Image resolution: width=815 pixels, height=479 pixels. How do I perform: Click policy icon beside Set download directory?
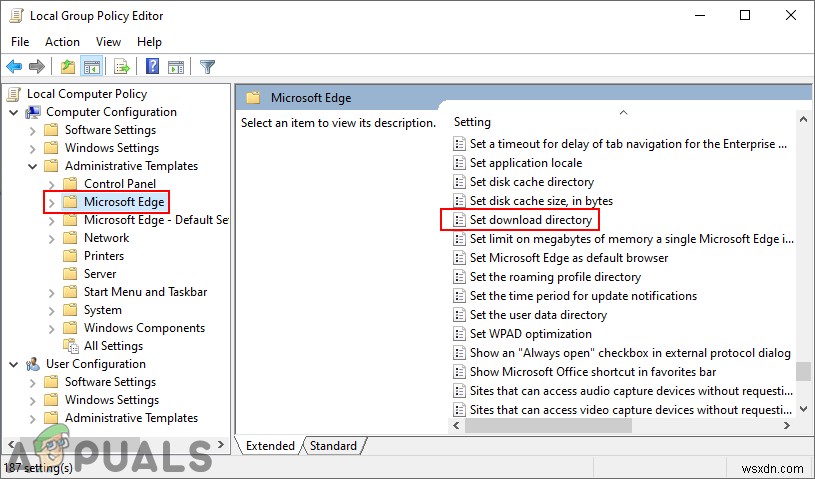tap(459, 220)
